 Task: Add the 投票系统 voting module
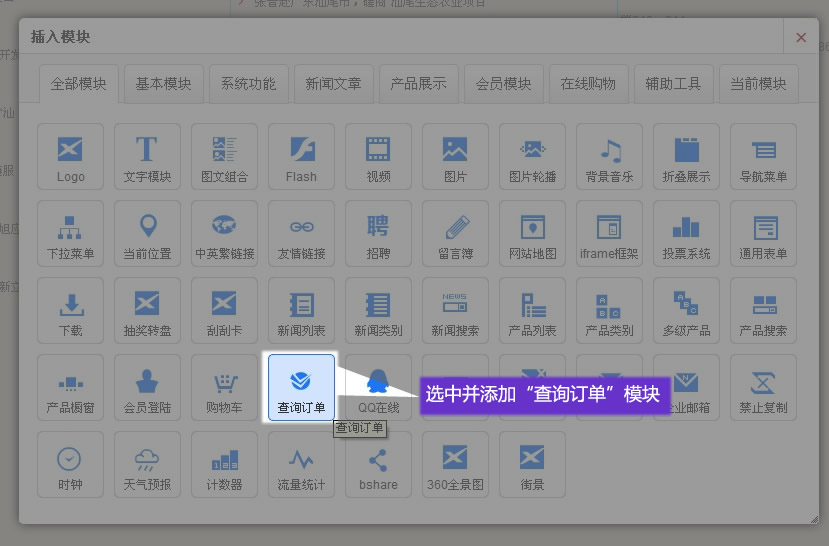coord(686,233)
